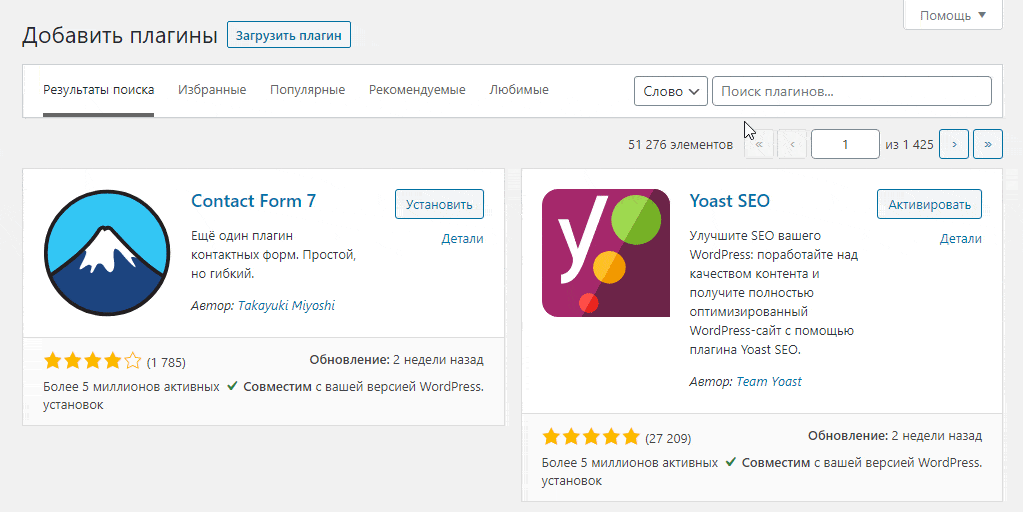The width and height of the screenshot is (1023, 512).
Task: Click the (1 785) ratings count
Action: click(166, 362)
